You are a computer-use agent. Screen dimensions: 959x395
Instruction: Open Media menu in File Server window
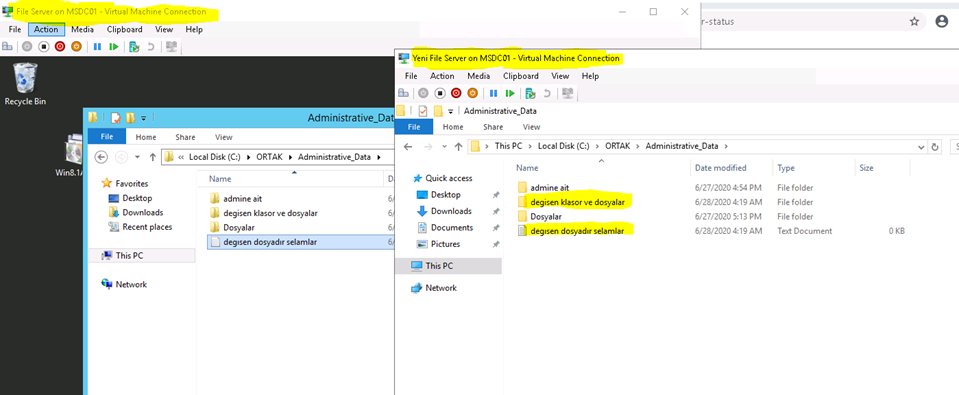(83, 29)
